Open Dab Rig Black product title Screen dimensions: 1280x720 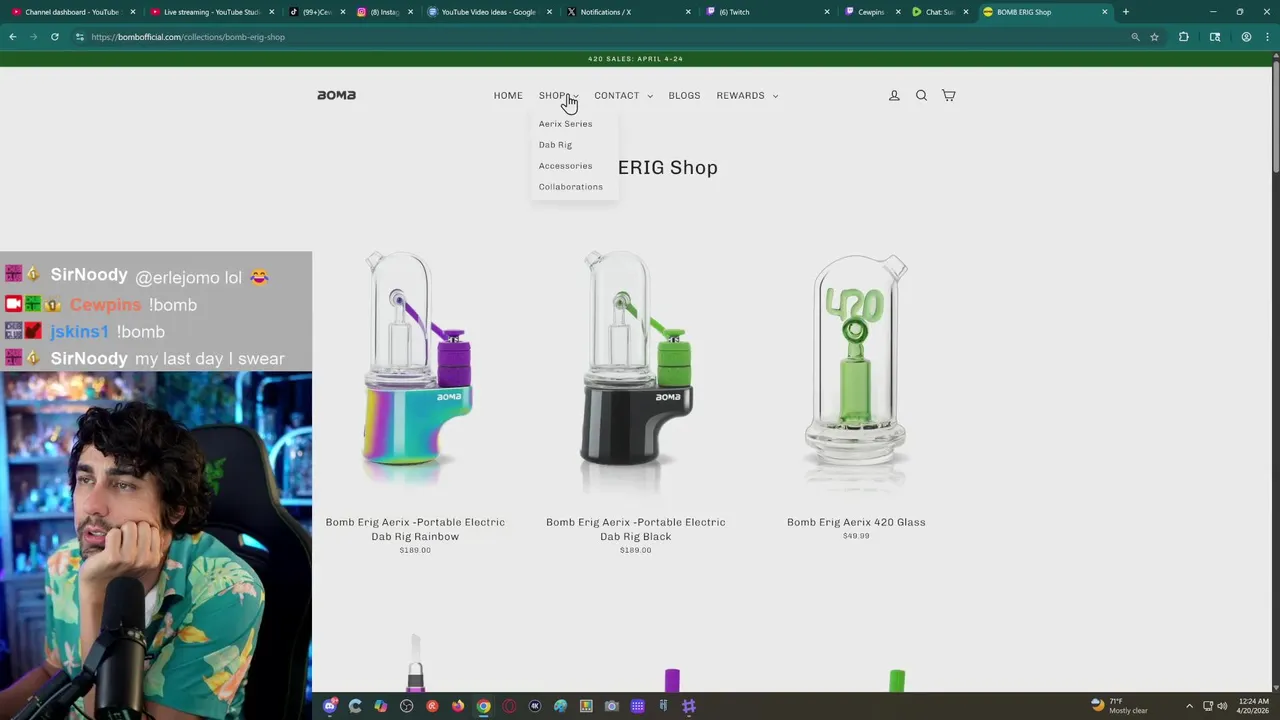pyautogui.click(x=635, y=529)
